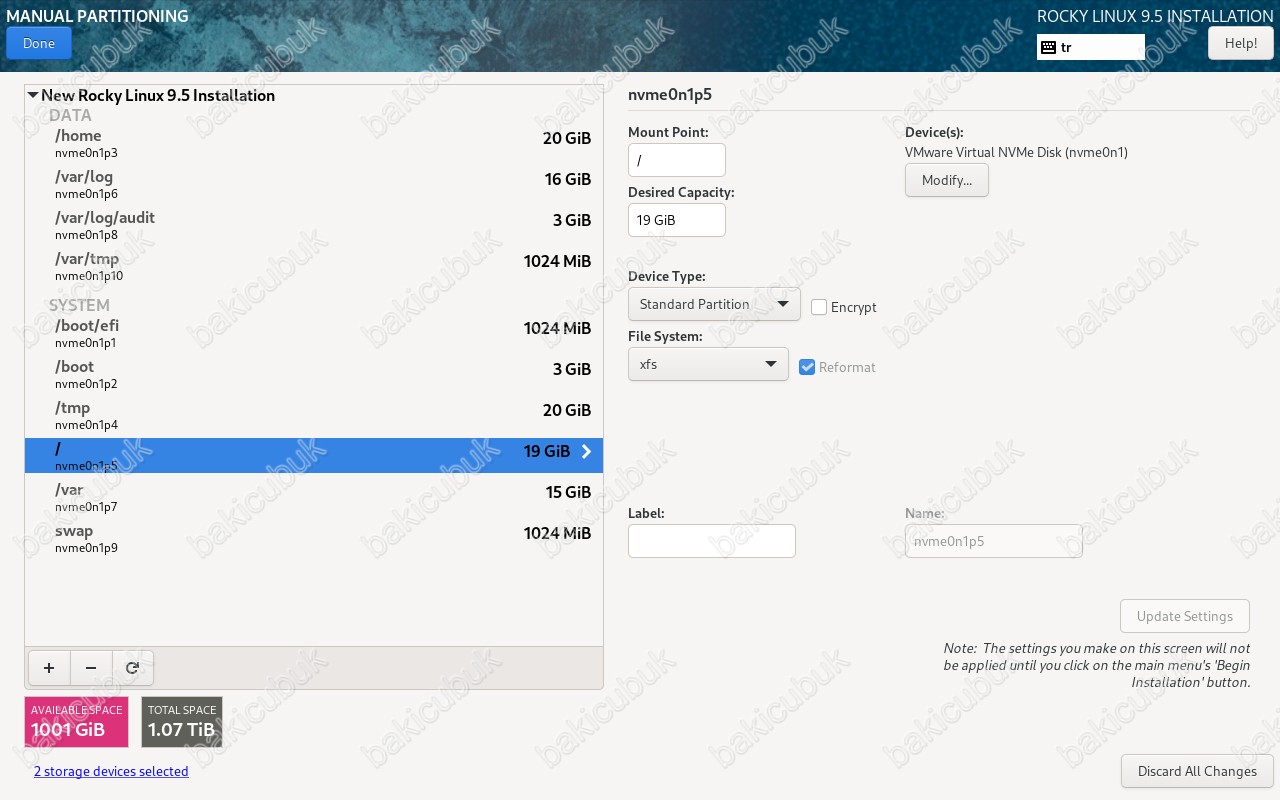Image resolution: width=1280 pixels, height=800 pixels.
Task: Click the SYSTEM section header
Action: (x=79, y=305)
